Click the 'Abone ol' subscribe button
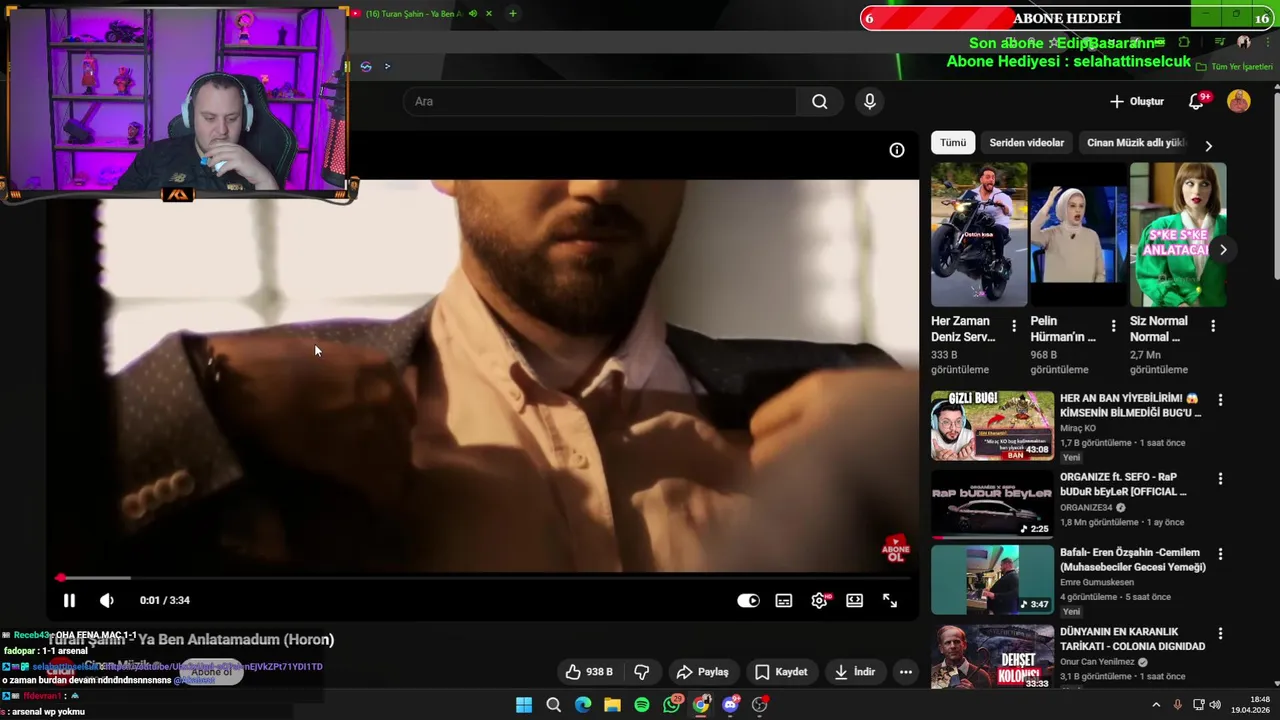The width and height of the screenshot is (1280, 720). (x=212, y=672)
